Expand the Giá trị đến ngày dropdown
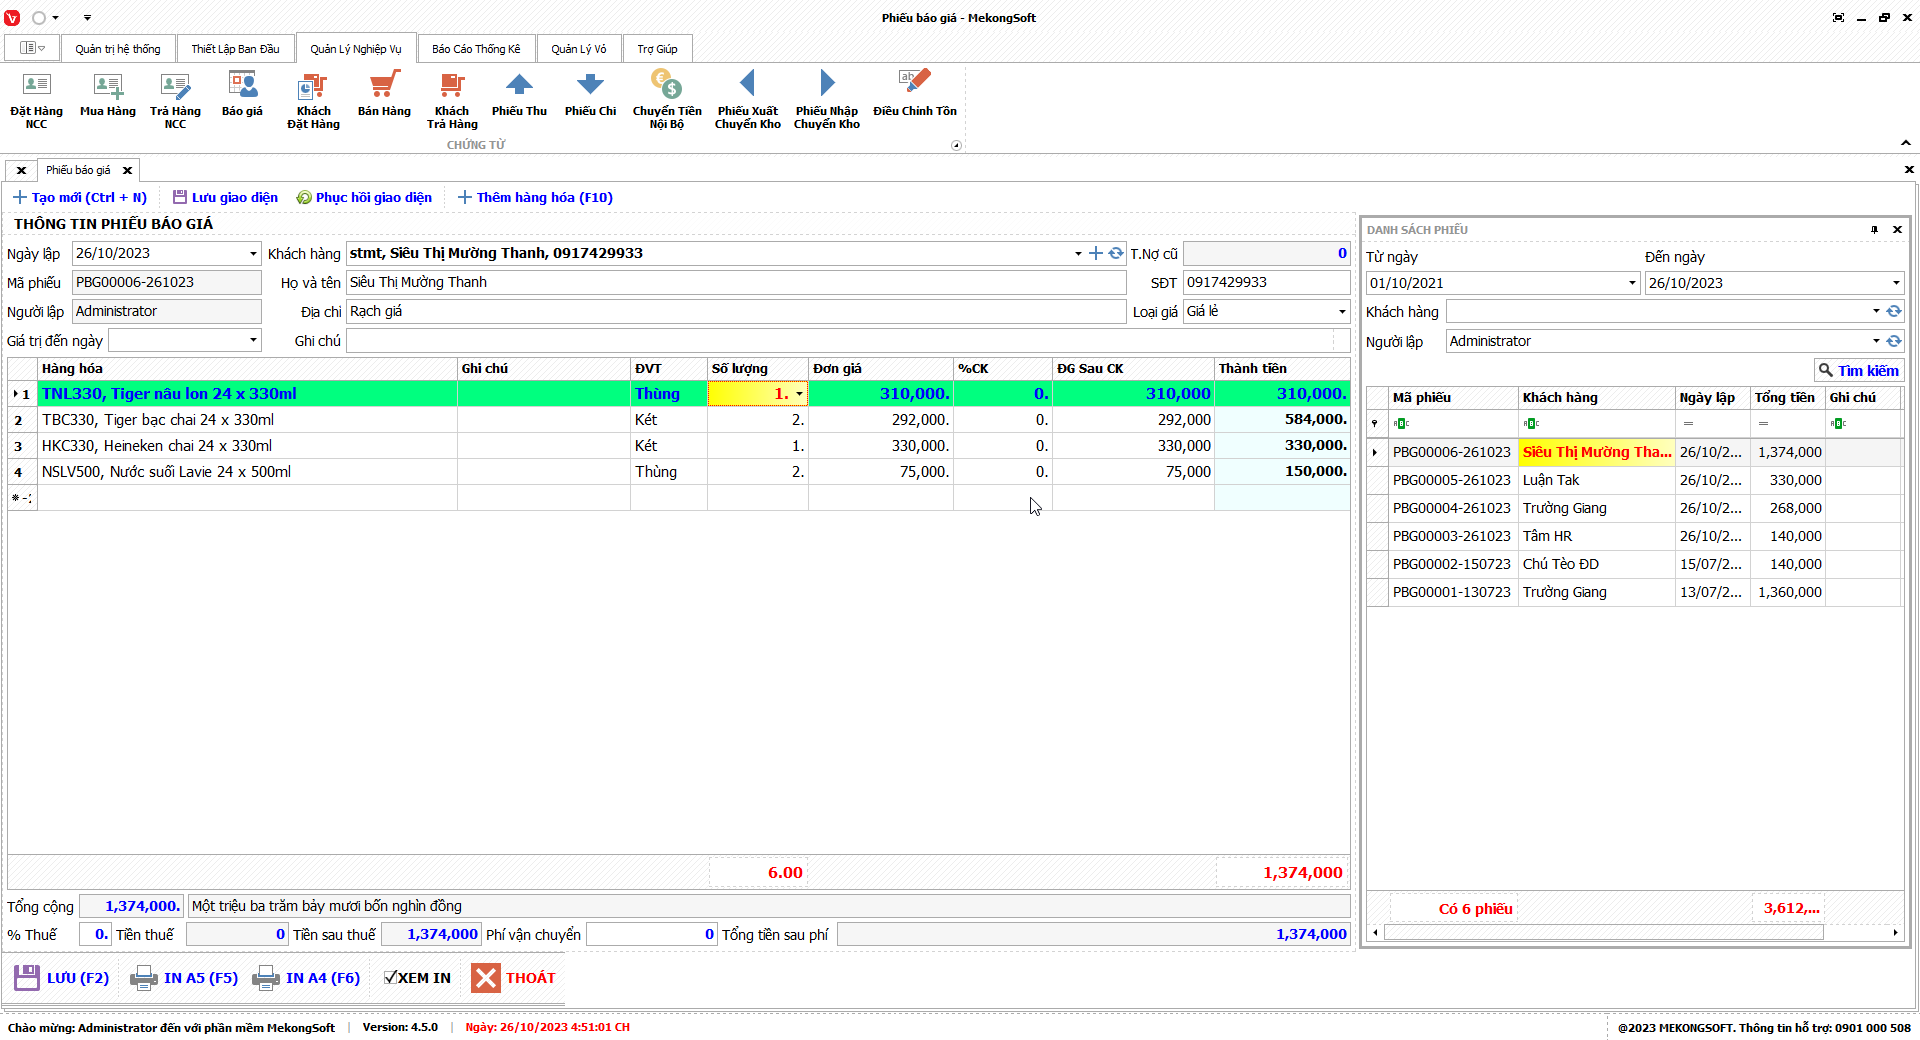 click(253, 341)
